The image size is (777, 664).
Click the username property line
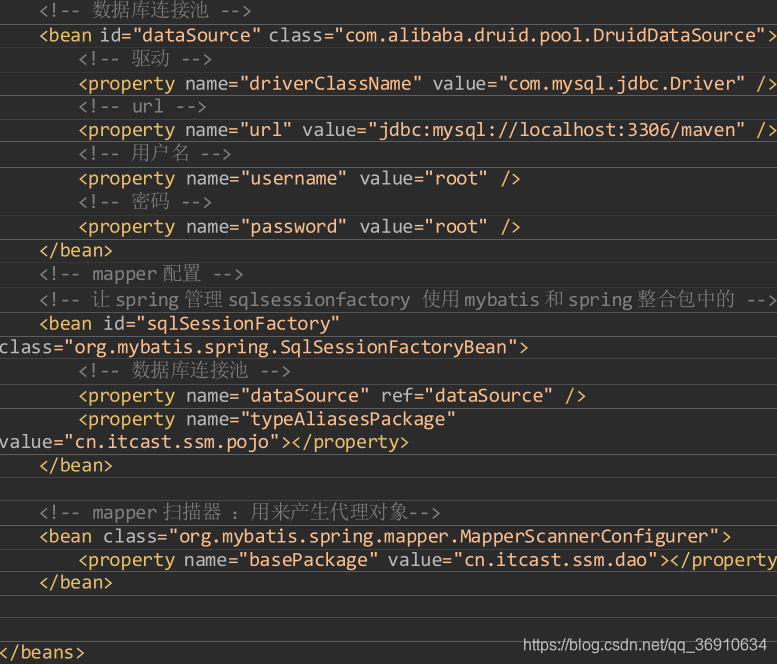[299, 178]
